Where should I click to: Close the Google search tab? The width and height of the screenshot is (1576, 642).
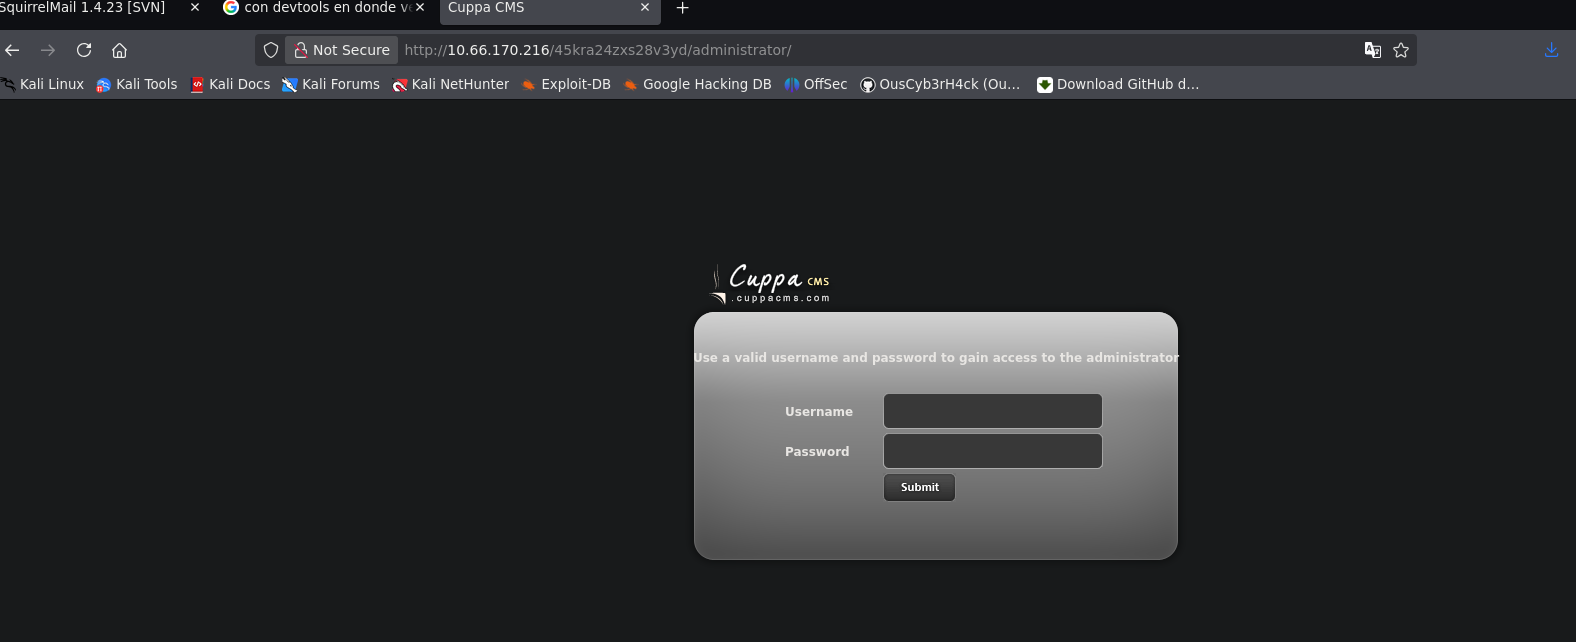tap(420, 7)
